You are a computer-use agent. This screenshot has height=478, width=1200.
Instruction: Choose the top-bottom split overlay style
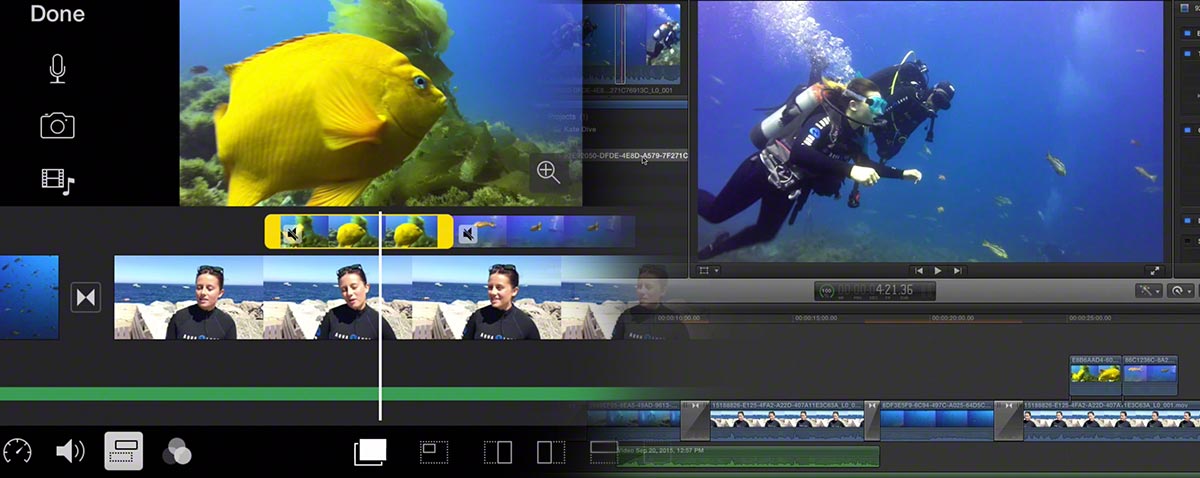point(604,452)
